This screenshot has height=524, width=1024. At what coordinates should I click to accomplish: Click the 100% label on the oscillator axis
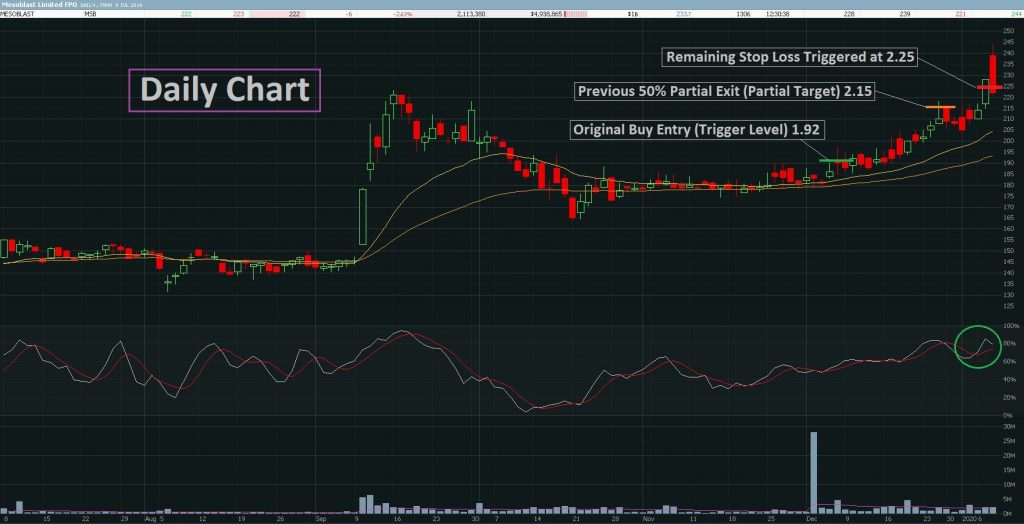[x=1011, y=325]
